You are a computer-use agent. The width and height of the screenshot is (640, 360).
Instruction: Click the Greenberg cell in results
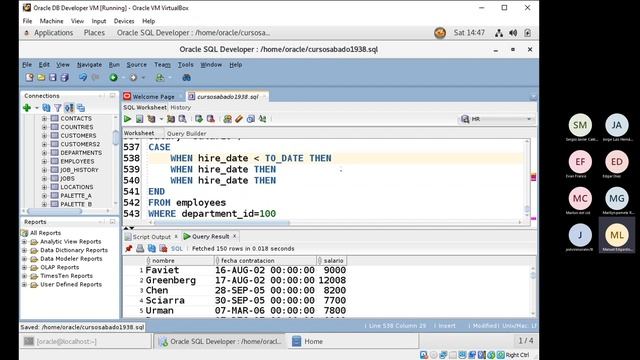[171, 280]
